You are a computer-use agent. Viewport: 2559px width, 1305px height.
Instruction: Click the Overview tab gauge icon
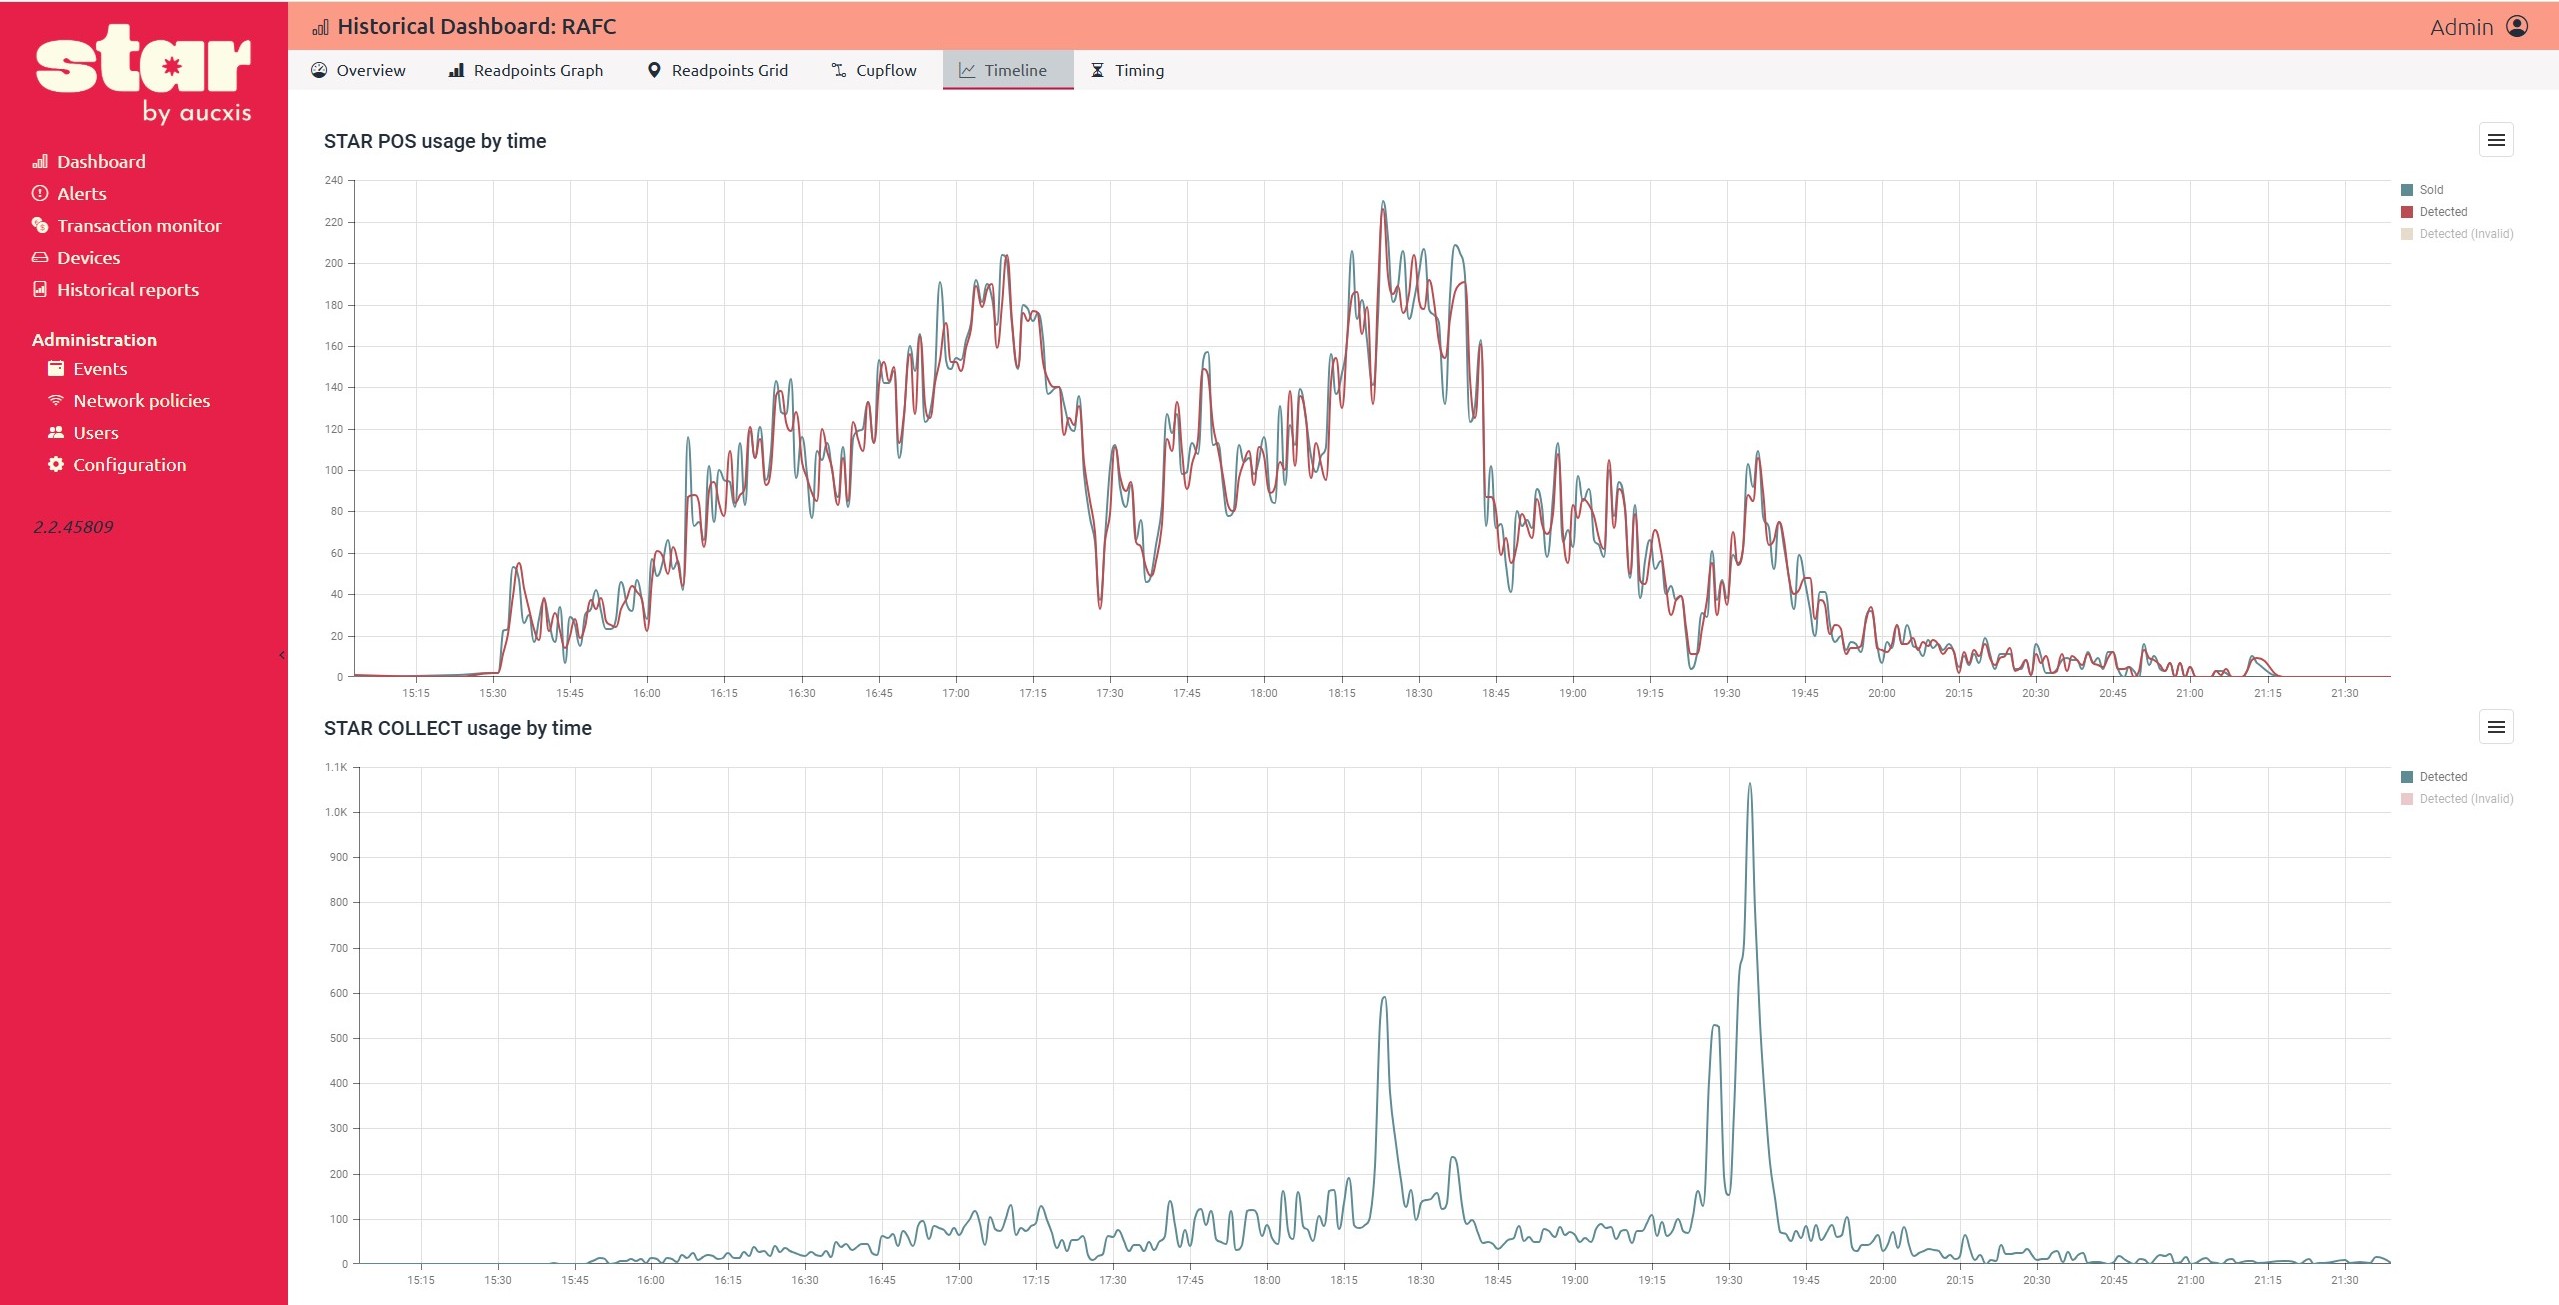tap(319, 70)
